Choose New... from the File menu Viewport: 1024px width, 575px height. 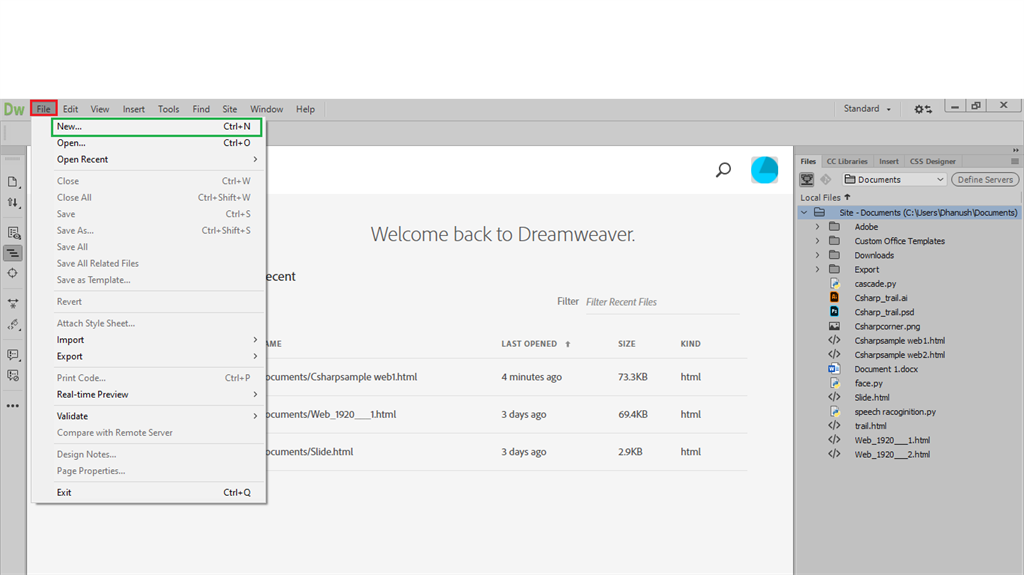pos(157,127)
